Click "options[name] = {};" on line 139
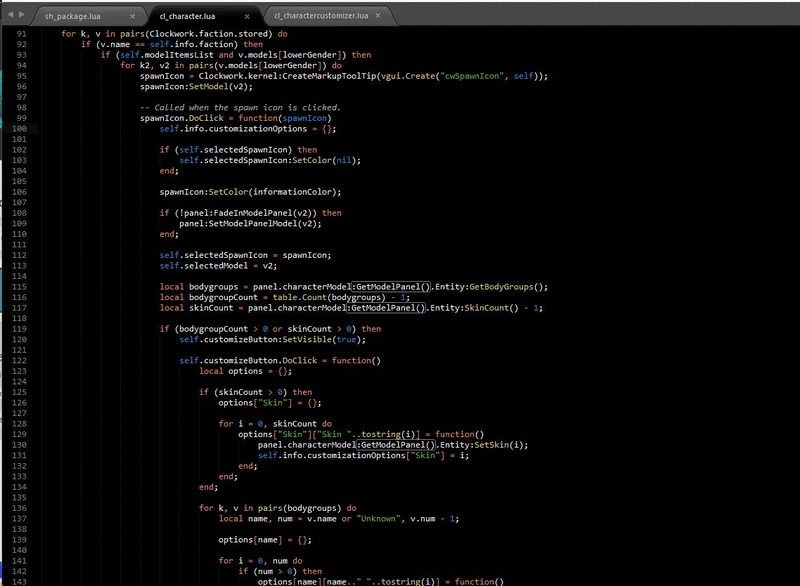 tap(265, 540)
